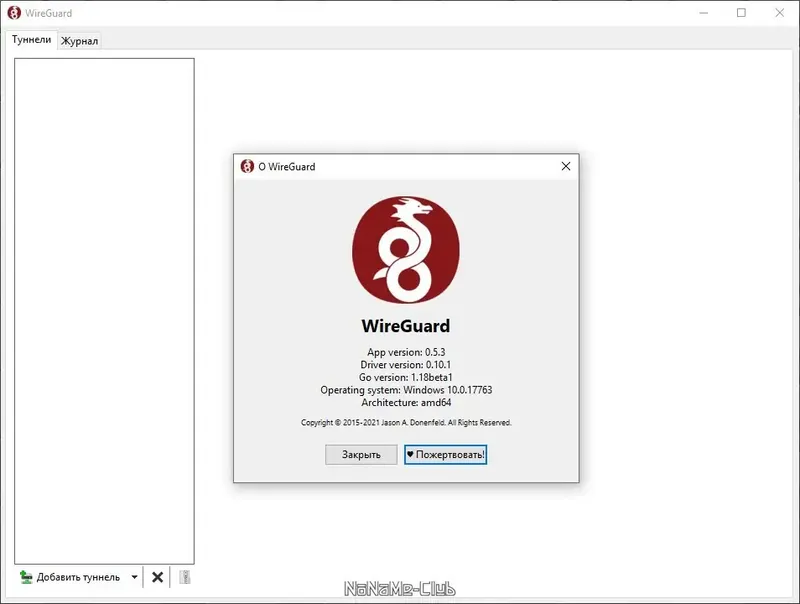This screenshot has width=800, height=604.
Task: Switch to the Туннели tab
Action: pyautogui.click(x=32, y=40)
